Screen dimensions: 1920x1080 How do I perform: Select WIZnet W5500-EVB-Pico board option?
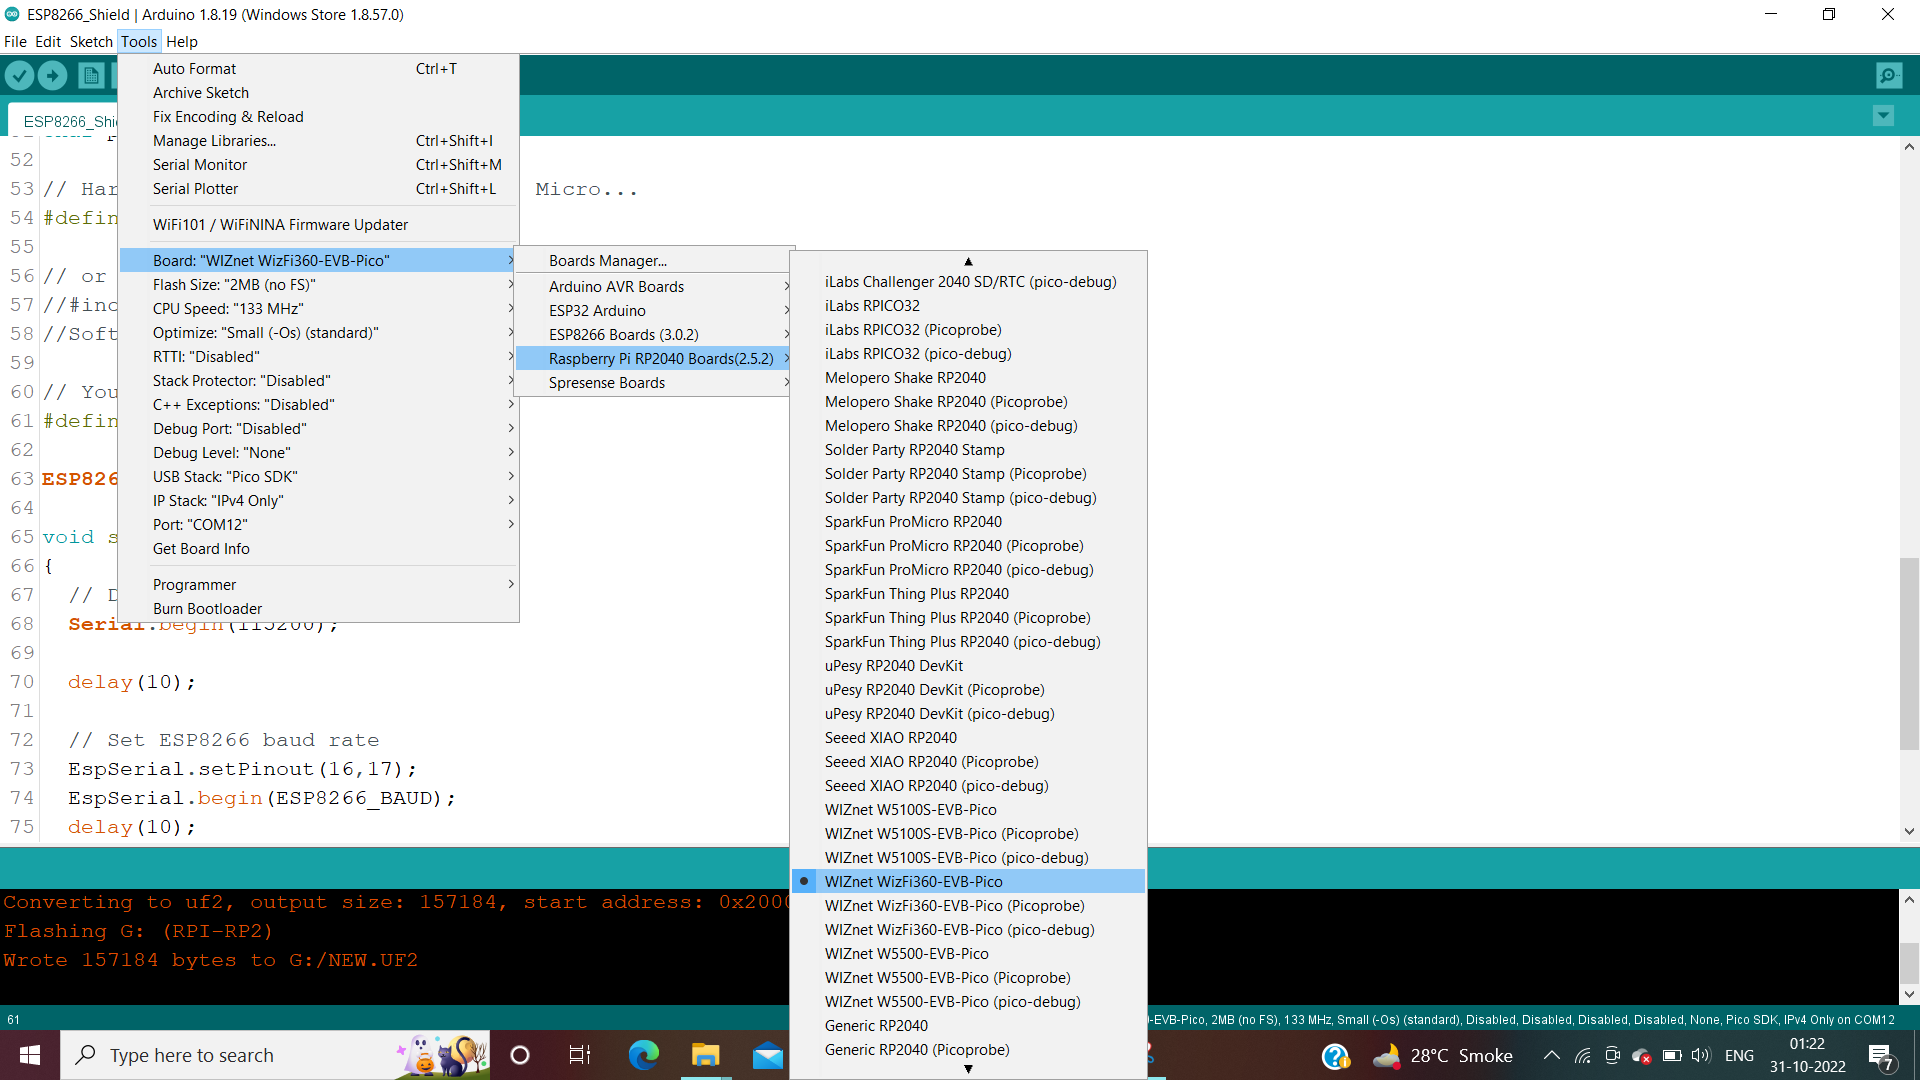(x=906, y=954)
